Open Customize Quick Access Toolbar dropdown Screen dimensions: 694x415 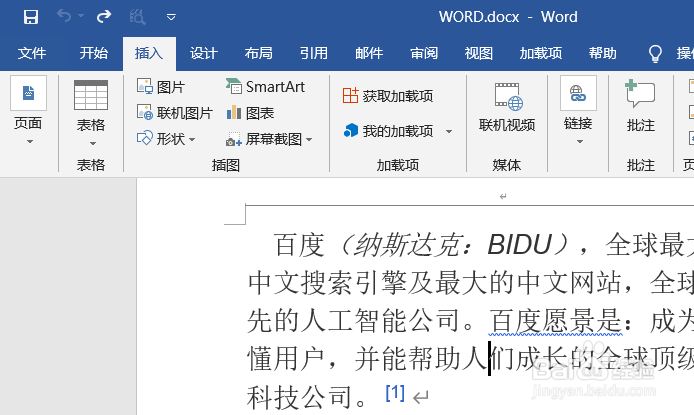(171, 17)
